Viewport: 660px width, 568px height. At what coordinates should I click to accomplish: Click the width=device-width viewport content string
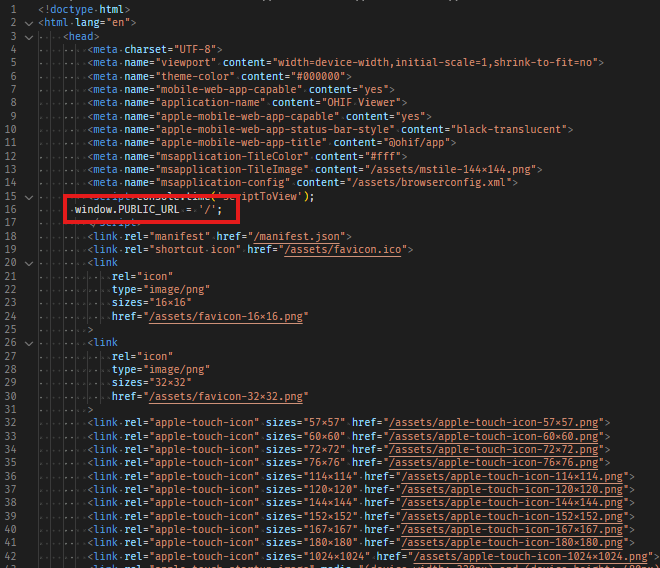[x=435, y=62]
